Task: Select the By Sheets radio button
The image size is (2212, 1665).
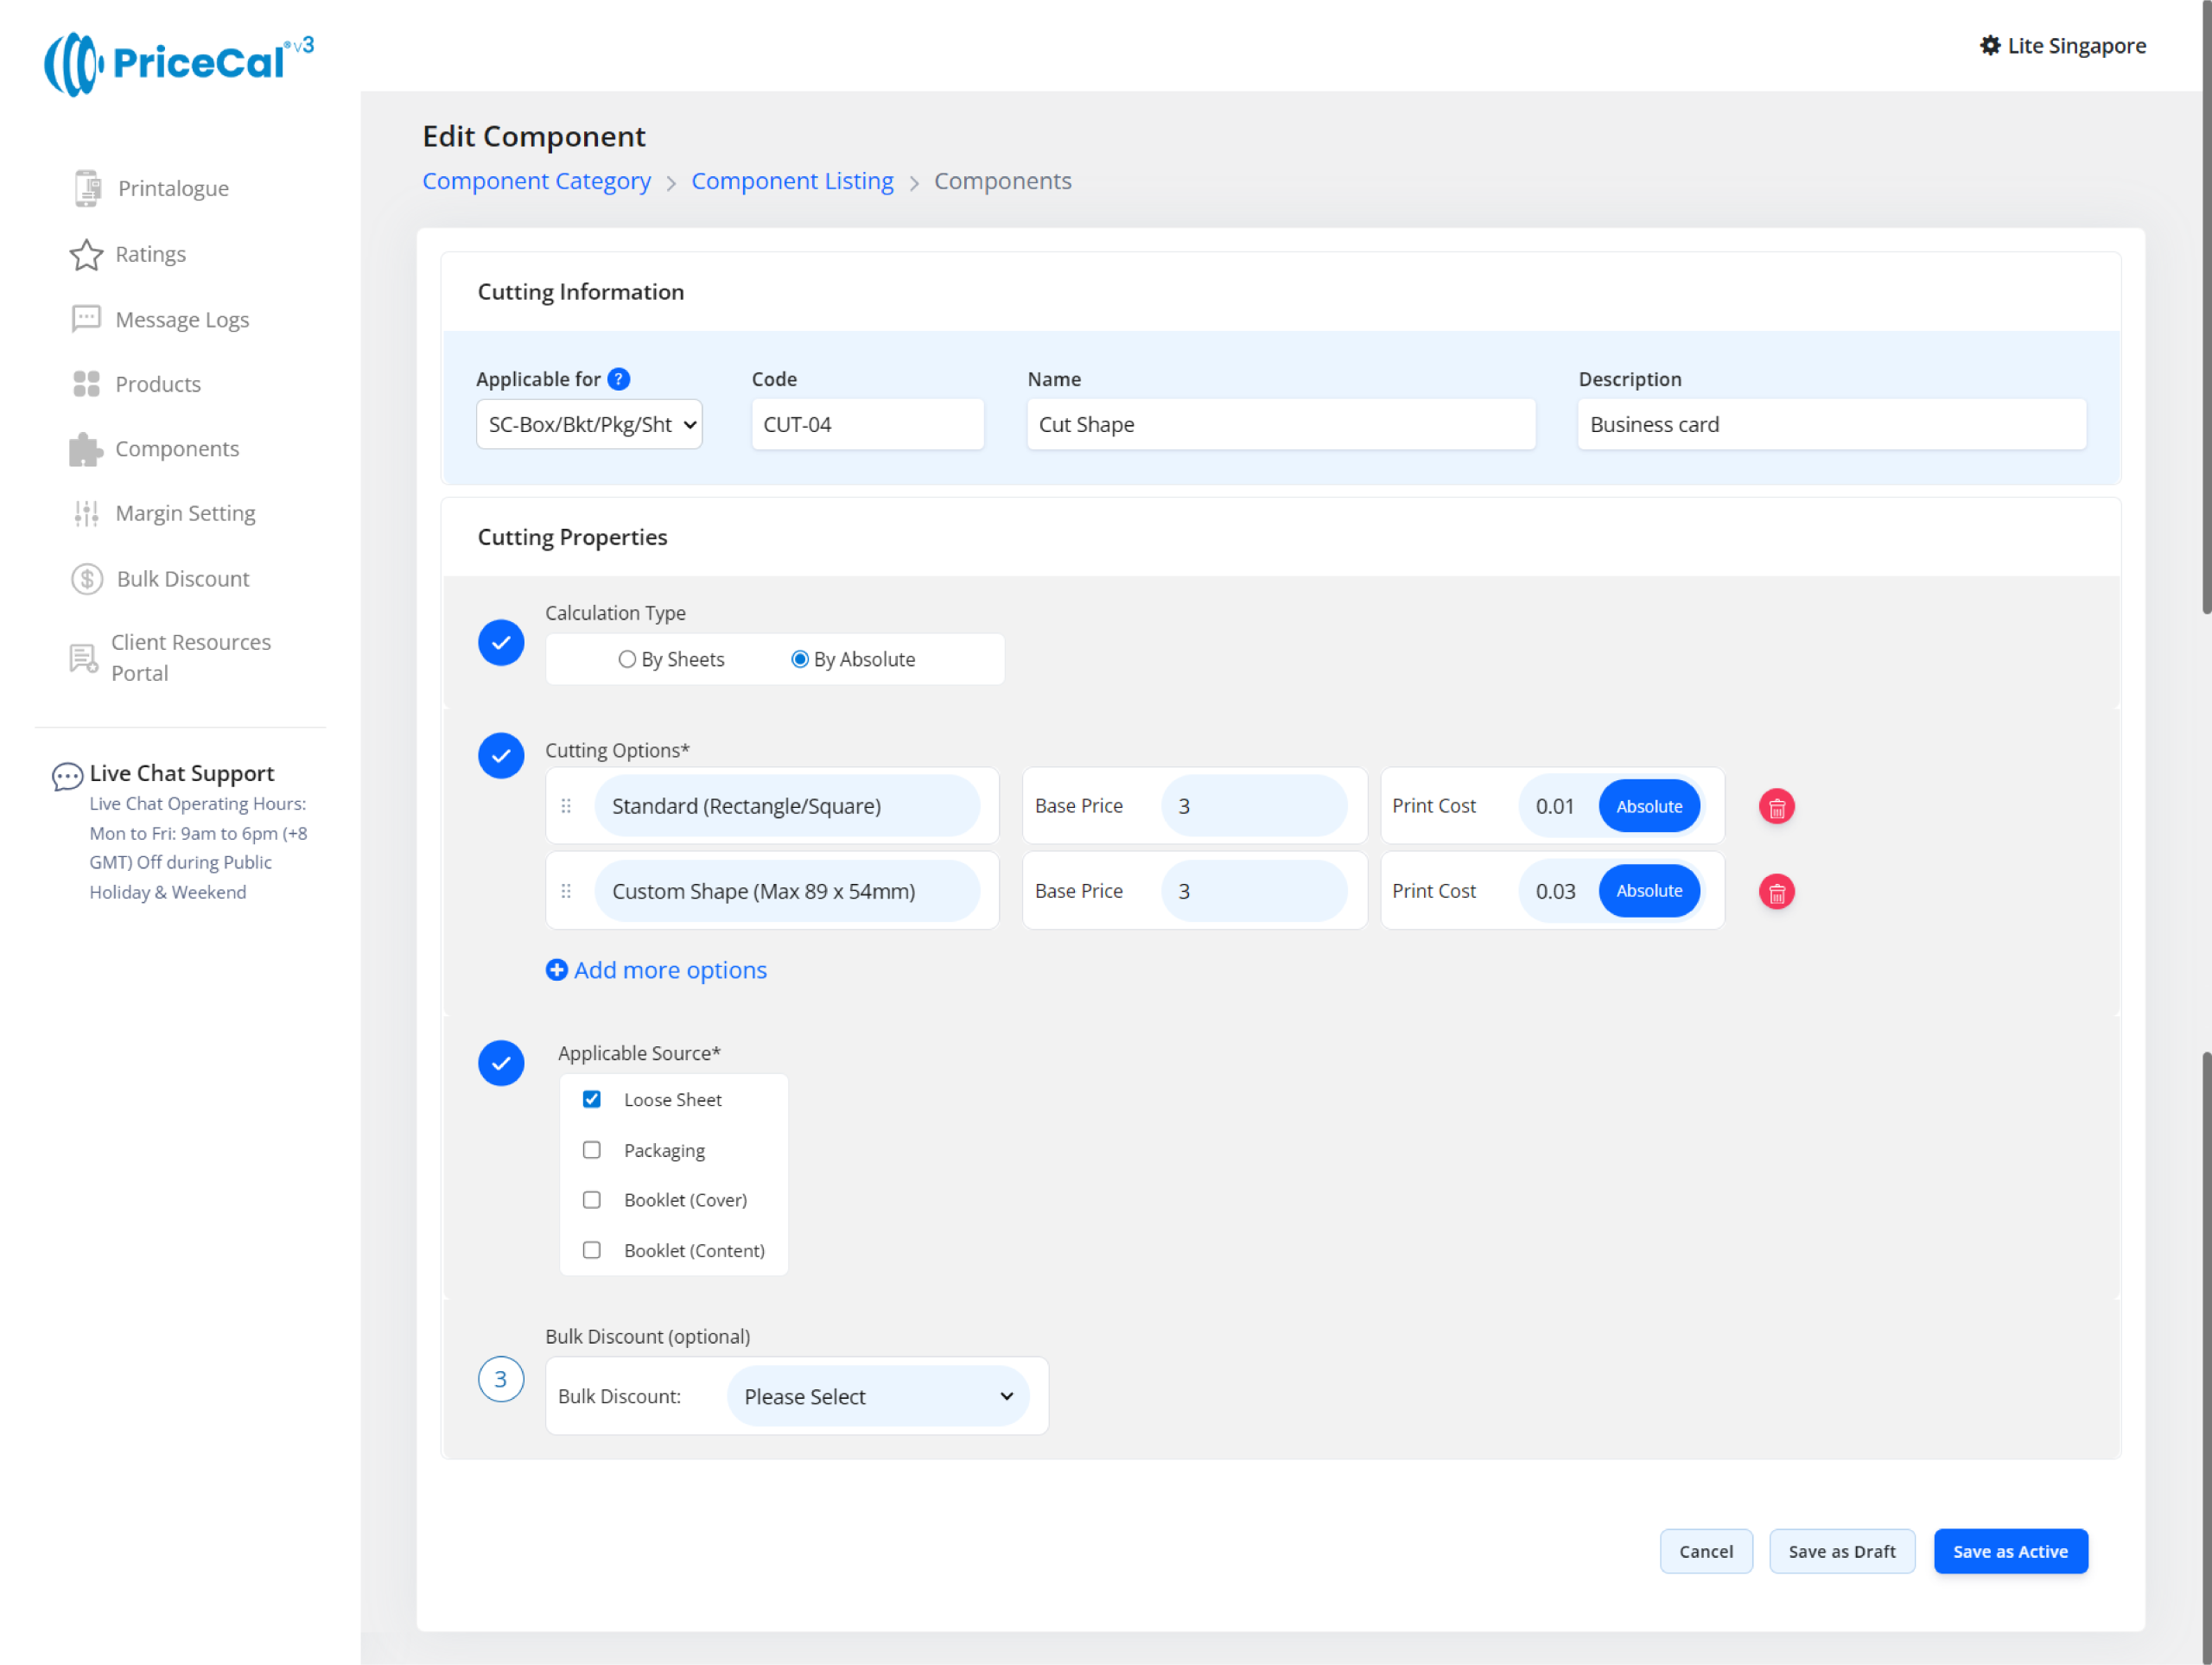Action: 627,660
